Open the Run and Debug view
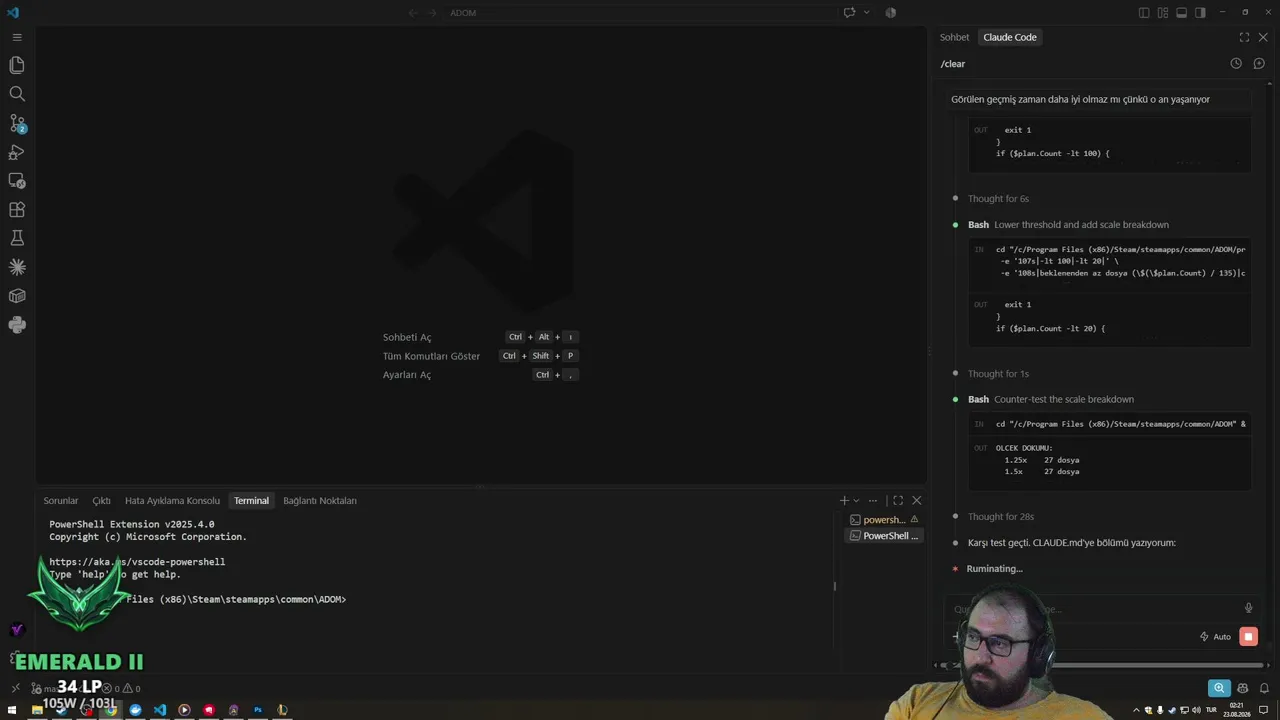This screenshot has width=1280, height=720. 17,152
